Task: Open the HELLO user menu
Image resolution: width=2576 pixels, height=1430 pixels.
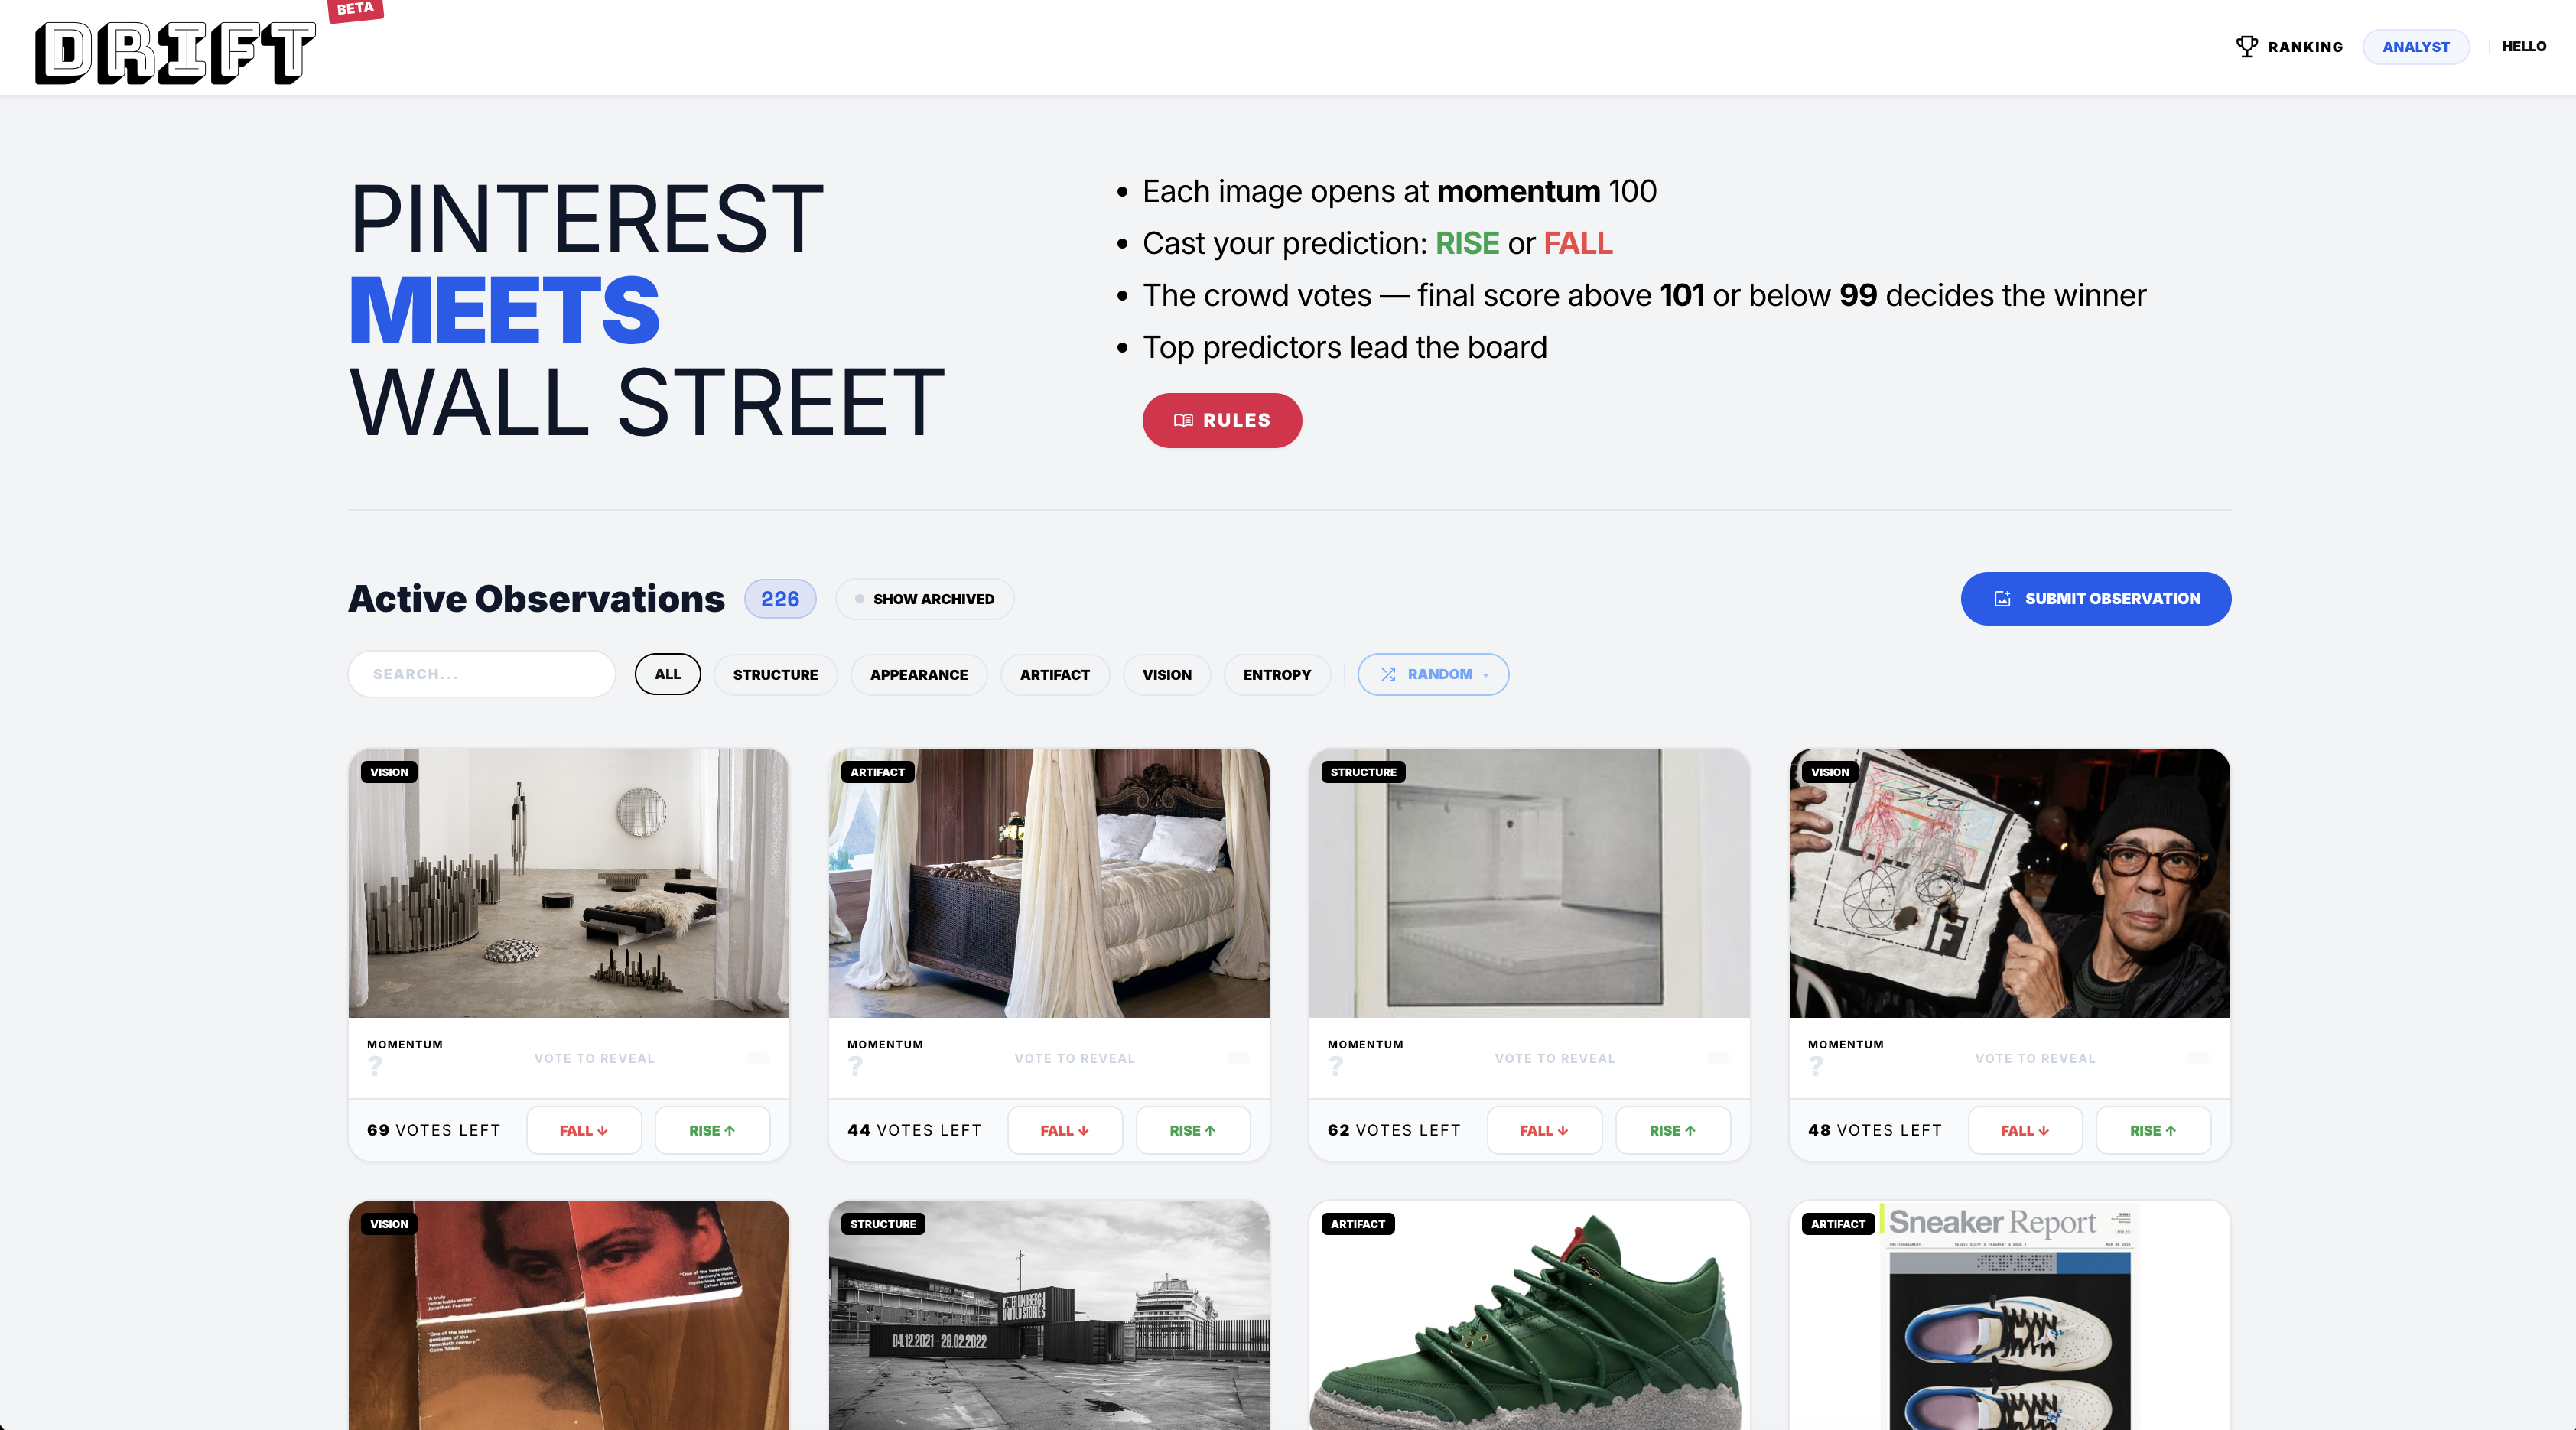Action: coord(2523,46)
